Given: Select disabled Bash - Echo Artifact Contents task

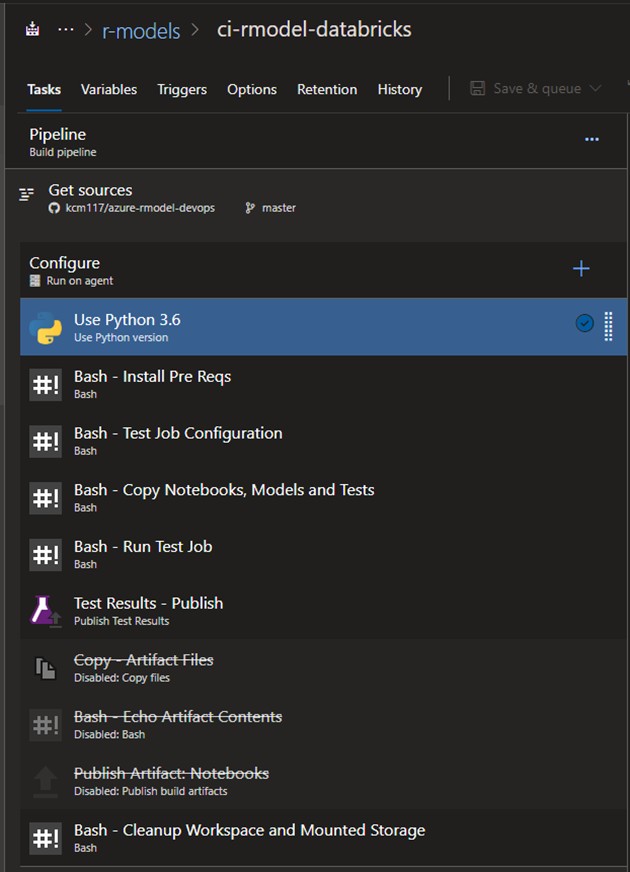Looking at the screenshot, I should point(324,725).
